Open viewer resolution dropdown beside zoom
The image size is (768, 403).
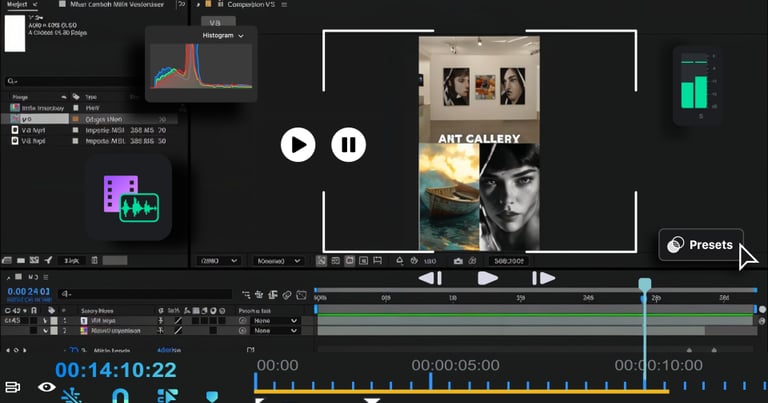coord(278,261)
